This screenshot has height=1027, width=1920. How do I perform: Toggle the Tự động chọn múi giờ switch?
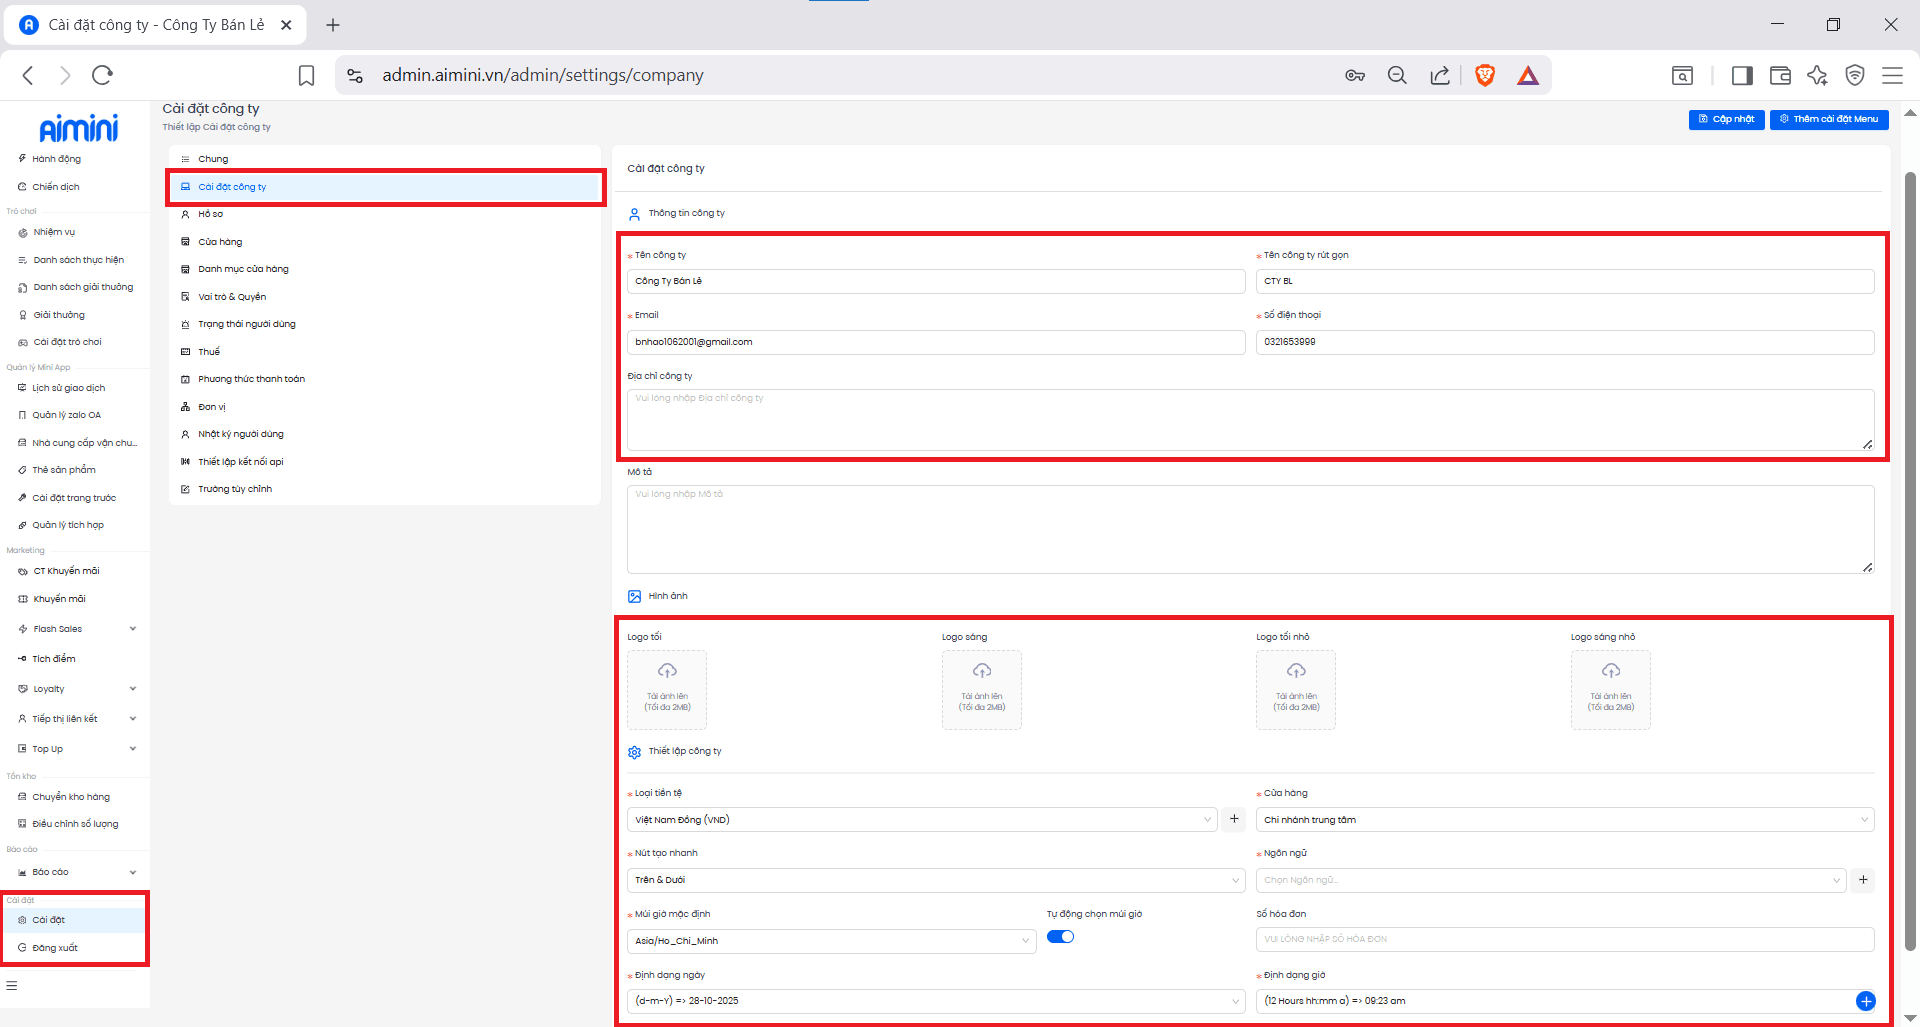point(1060,937)
